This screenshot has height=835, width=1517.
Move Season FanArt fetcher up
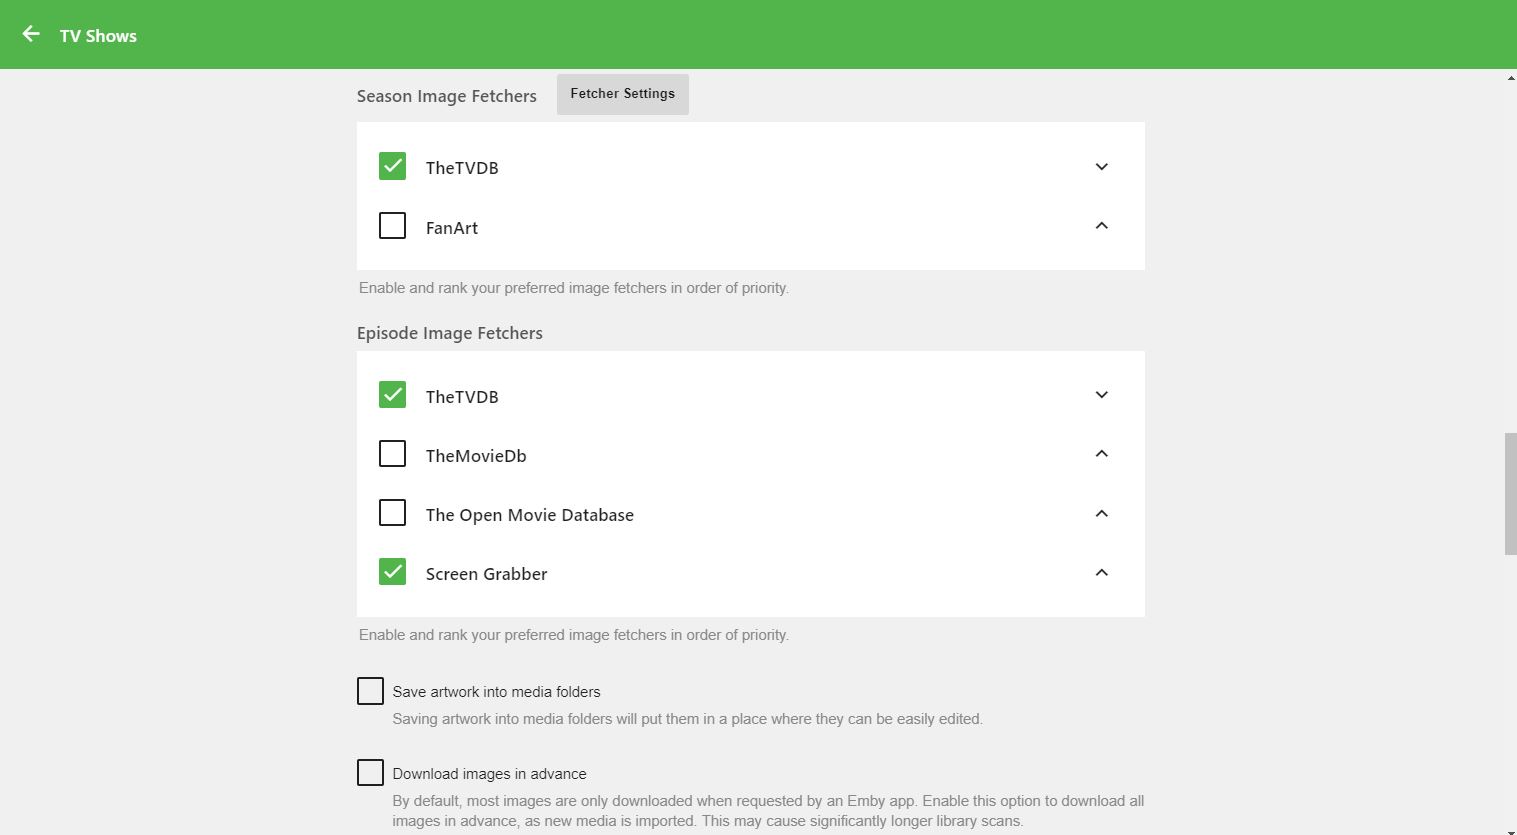coord(1101,226)
